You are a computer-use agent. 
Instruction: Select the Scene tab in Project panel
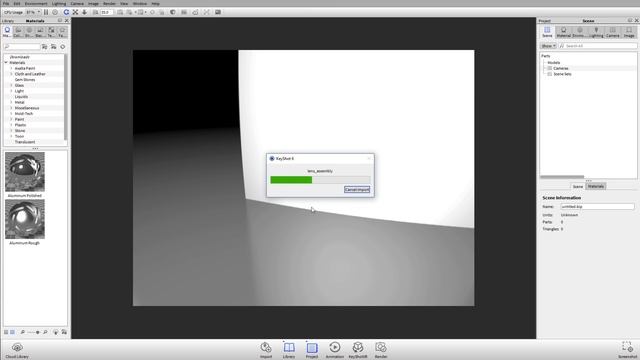pyautogui.click(x=547, y=32)
